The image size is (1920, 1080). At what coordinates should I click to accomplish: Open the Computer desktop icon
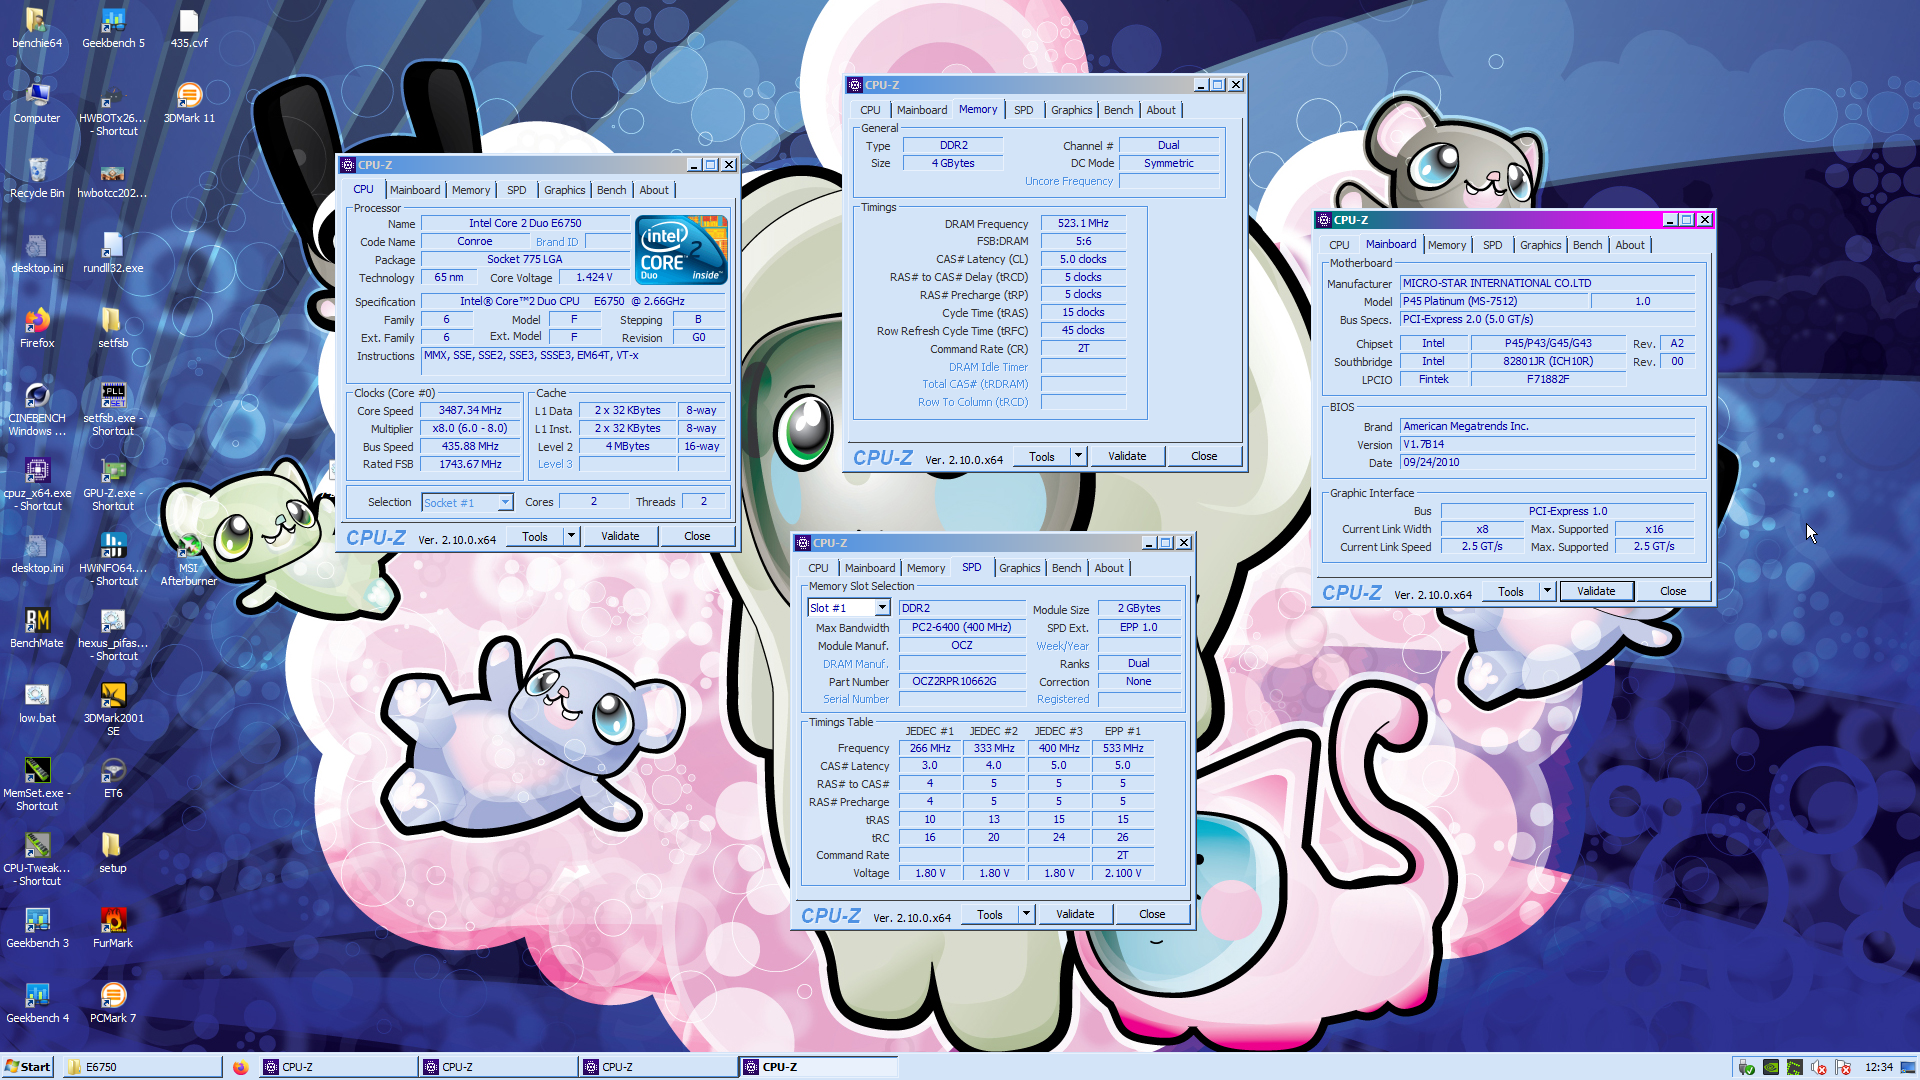tap(37, 103)
